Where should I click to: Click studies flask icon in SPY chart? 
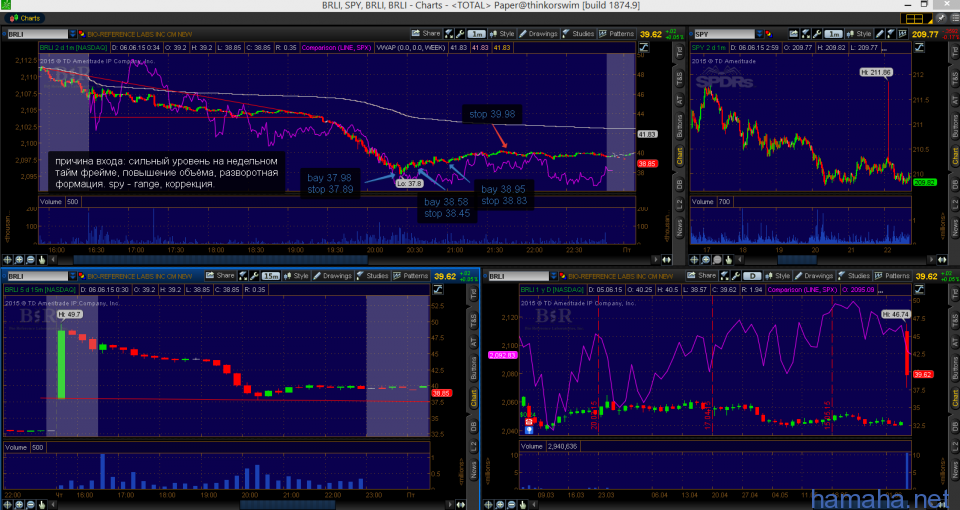point(891,34)
